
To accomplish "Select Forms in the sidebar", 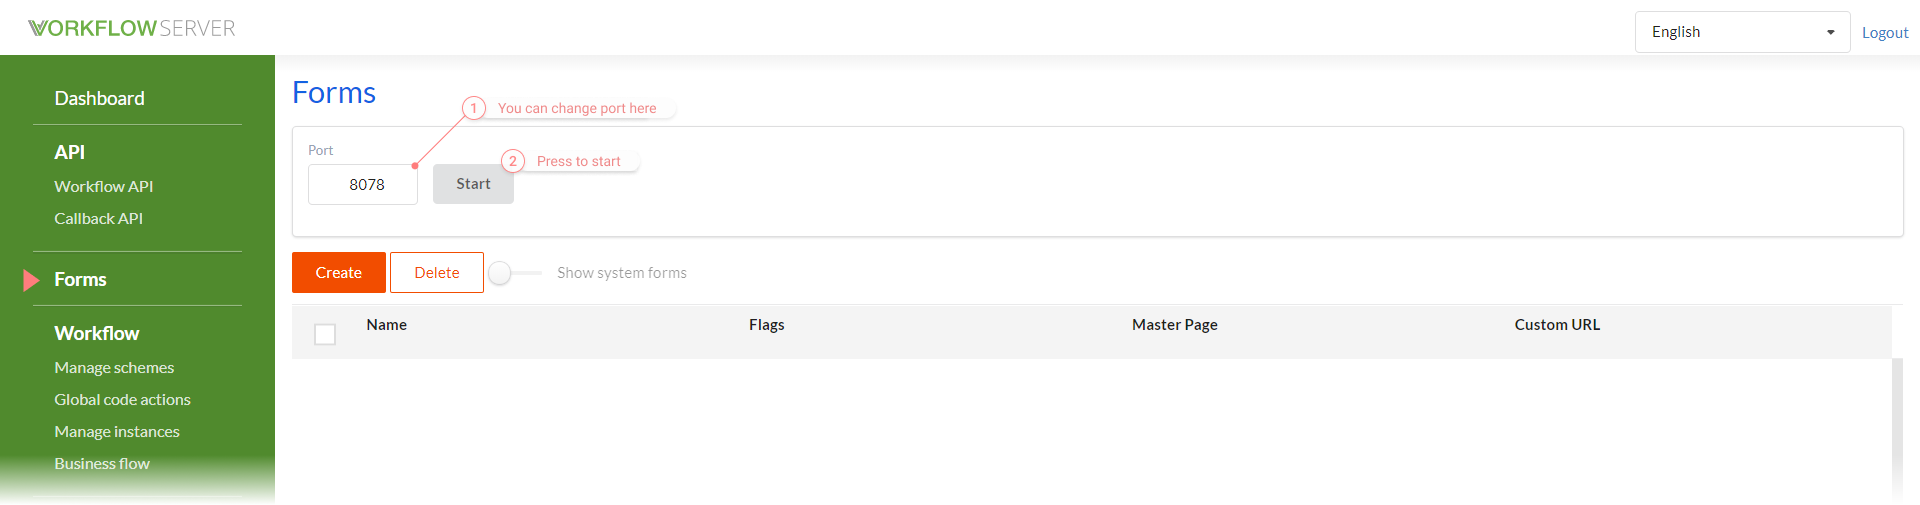I will click(80, 279).
